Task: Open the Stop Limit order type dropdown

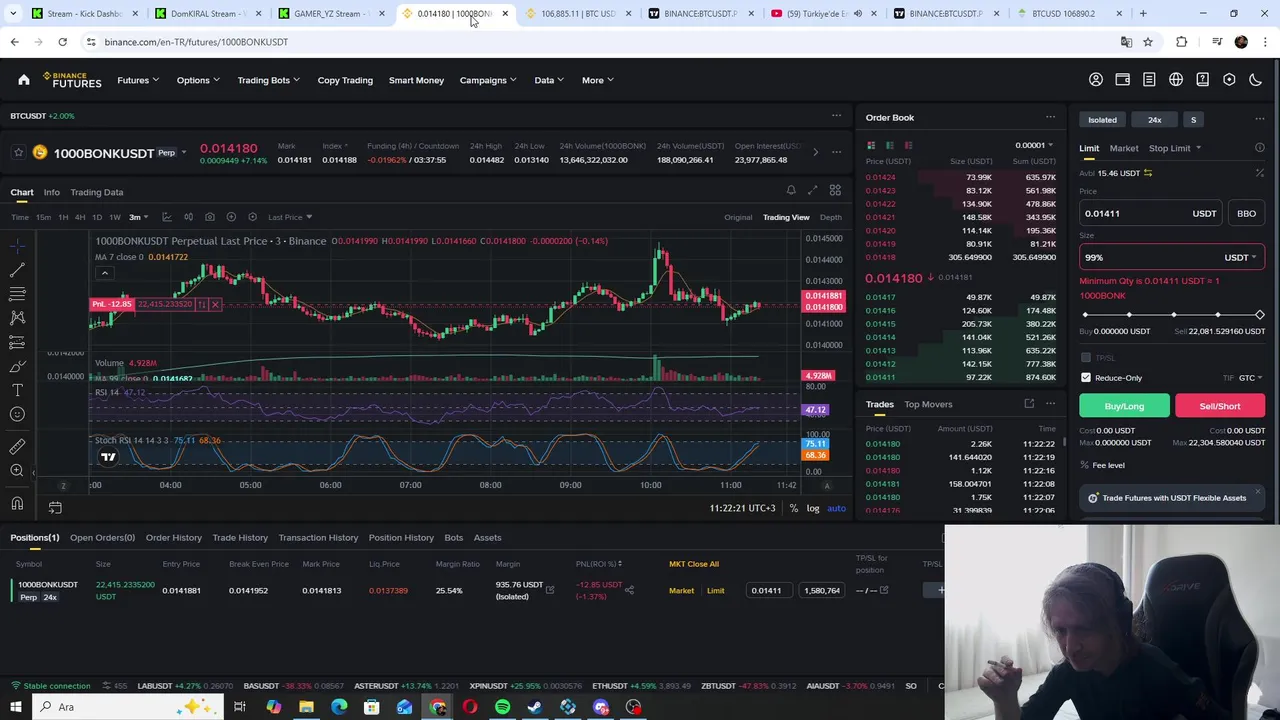Action: [1175, 148]
